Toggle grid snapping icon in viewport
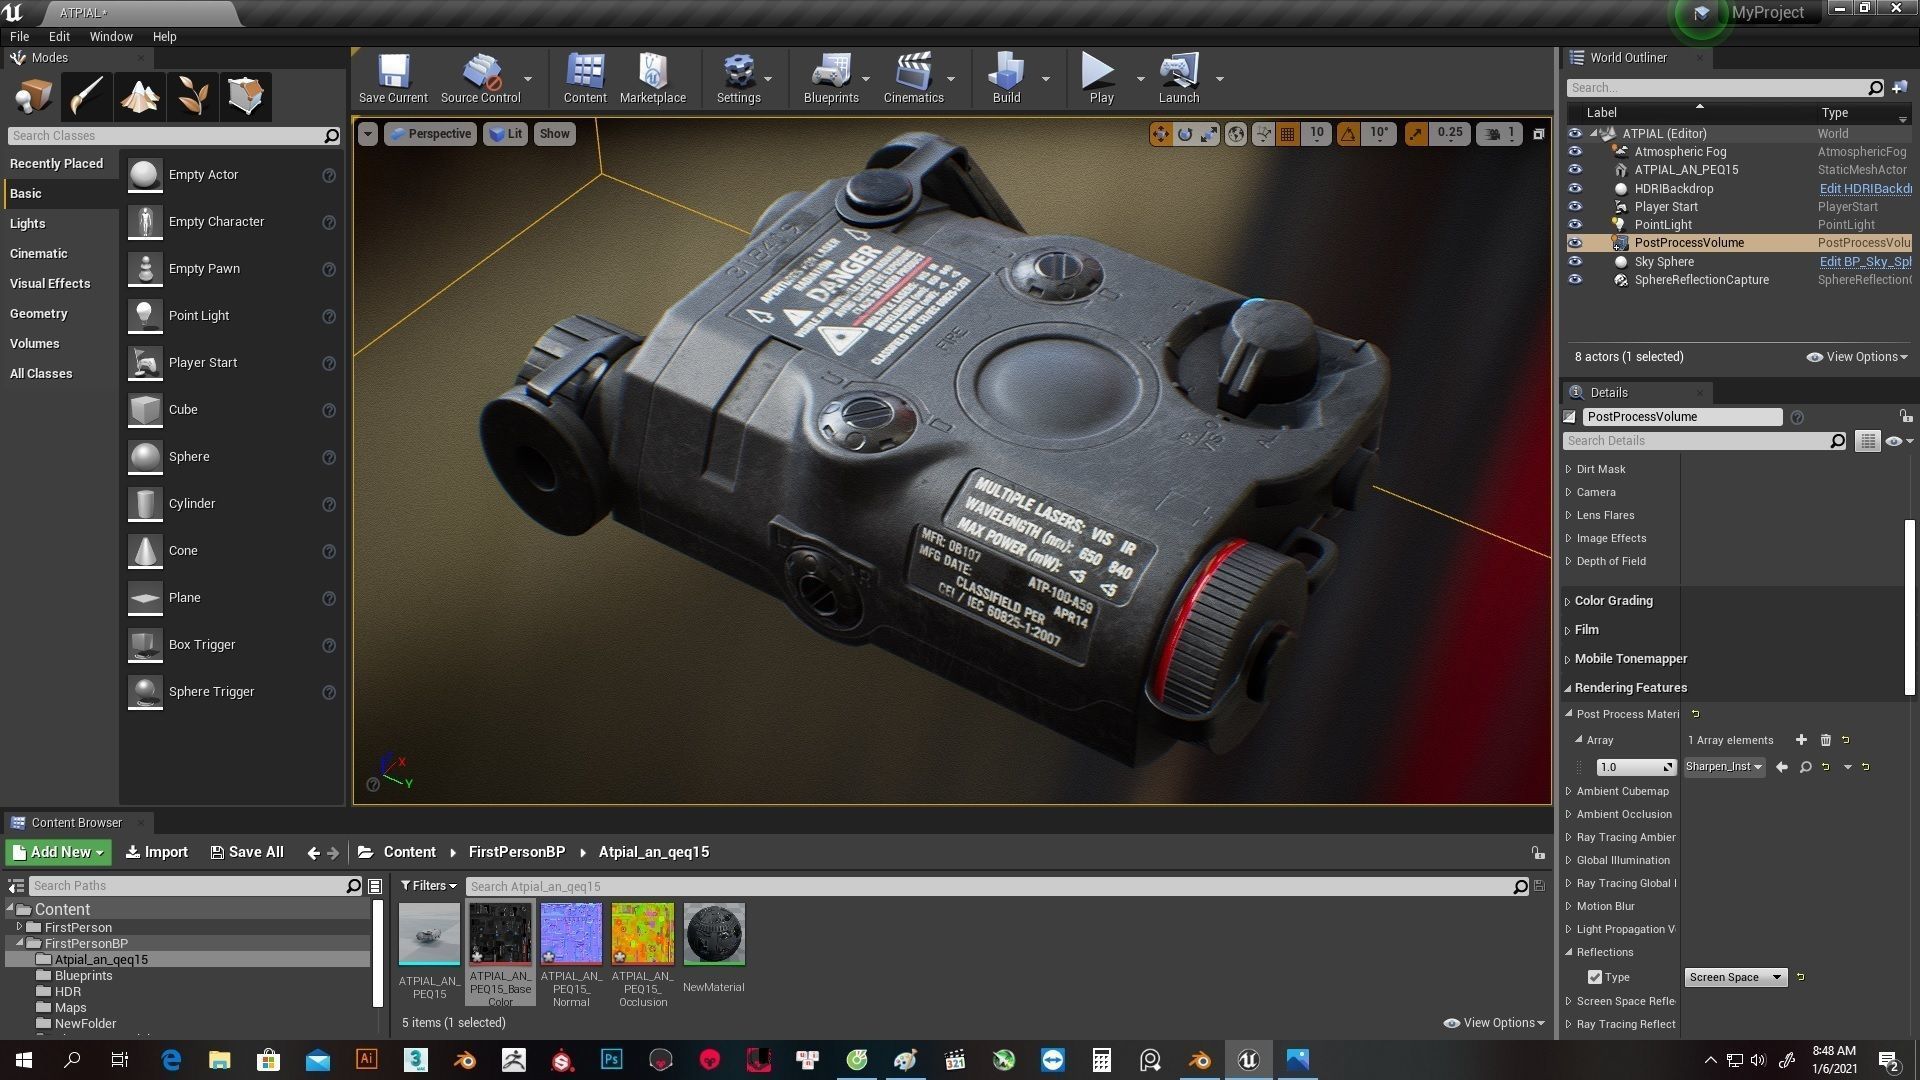Screen dimensions: 1920x1080 1288,134
